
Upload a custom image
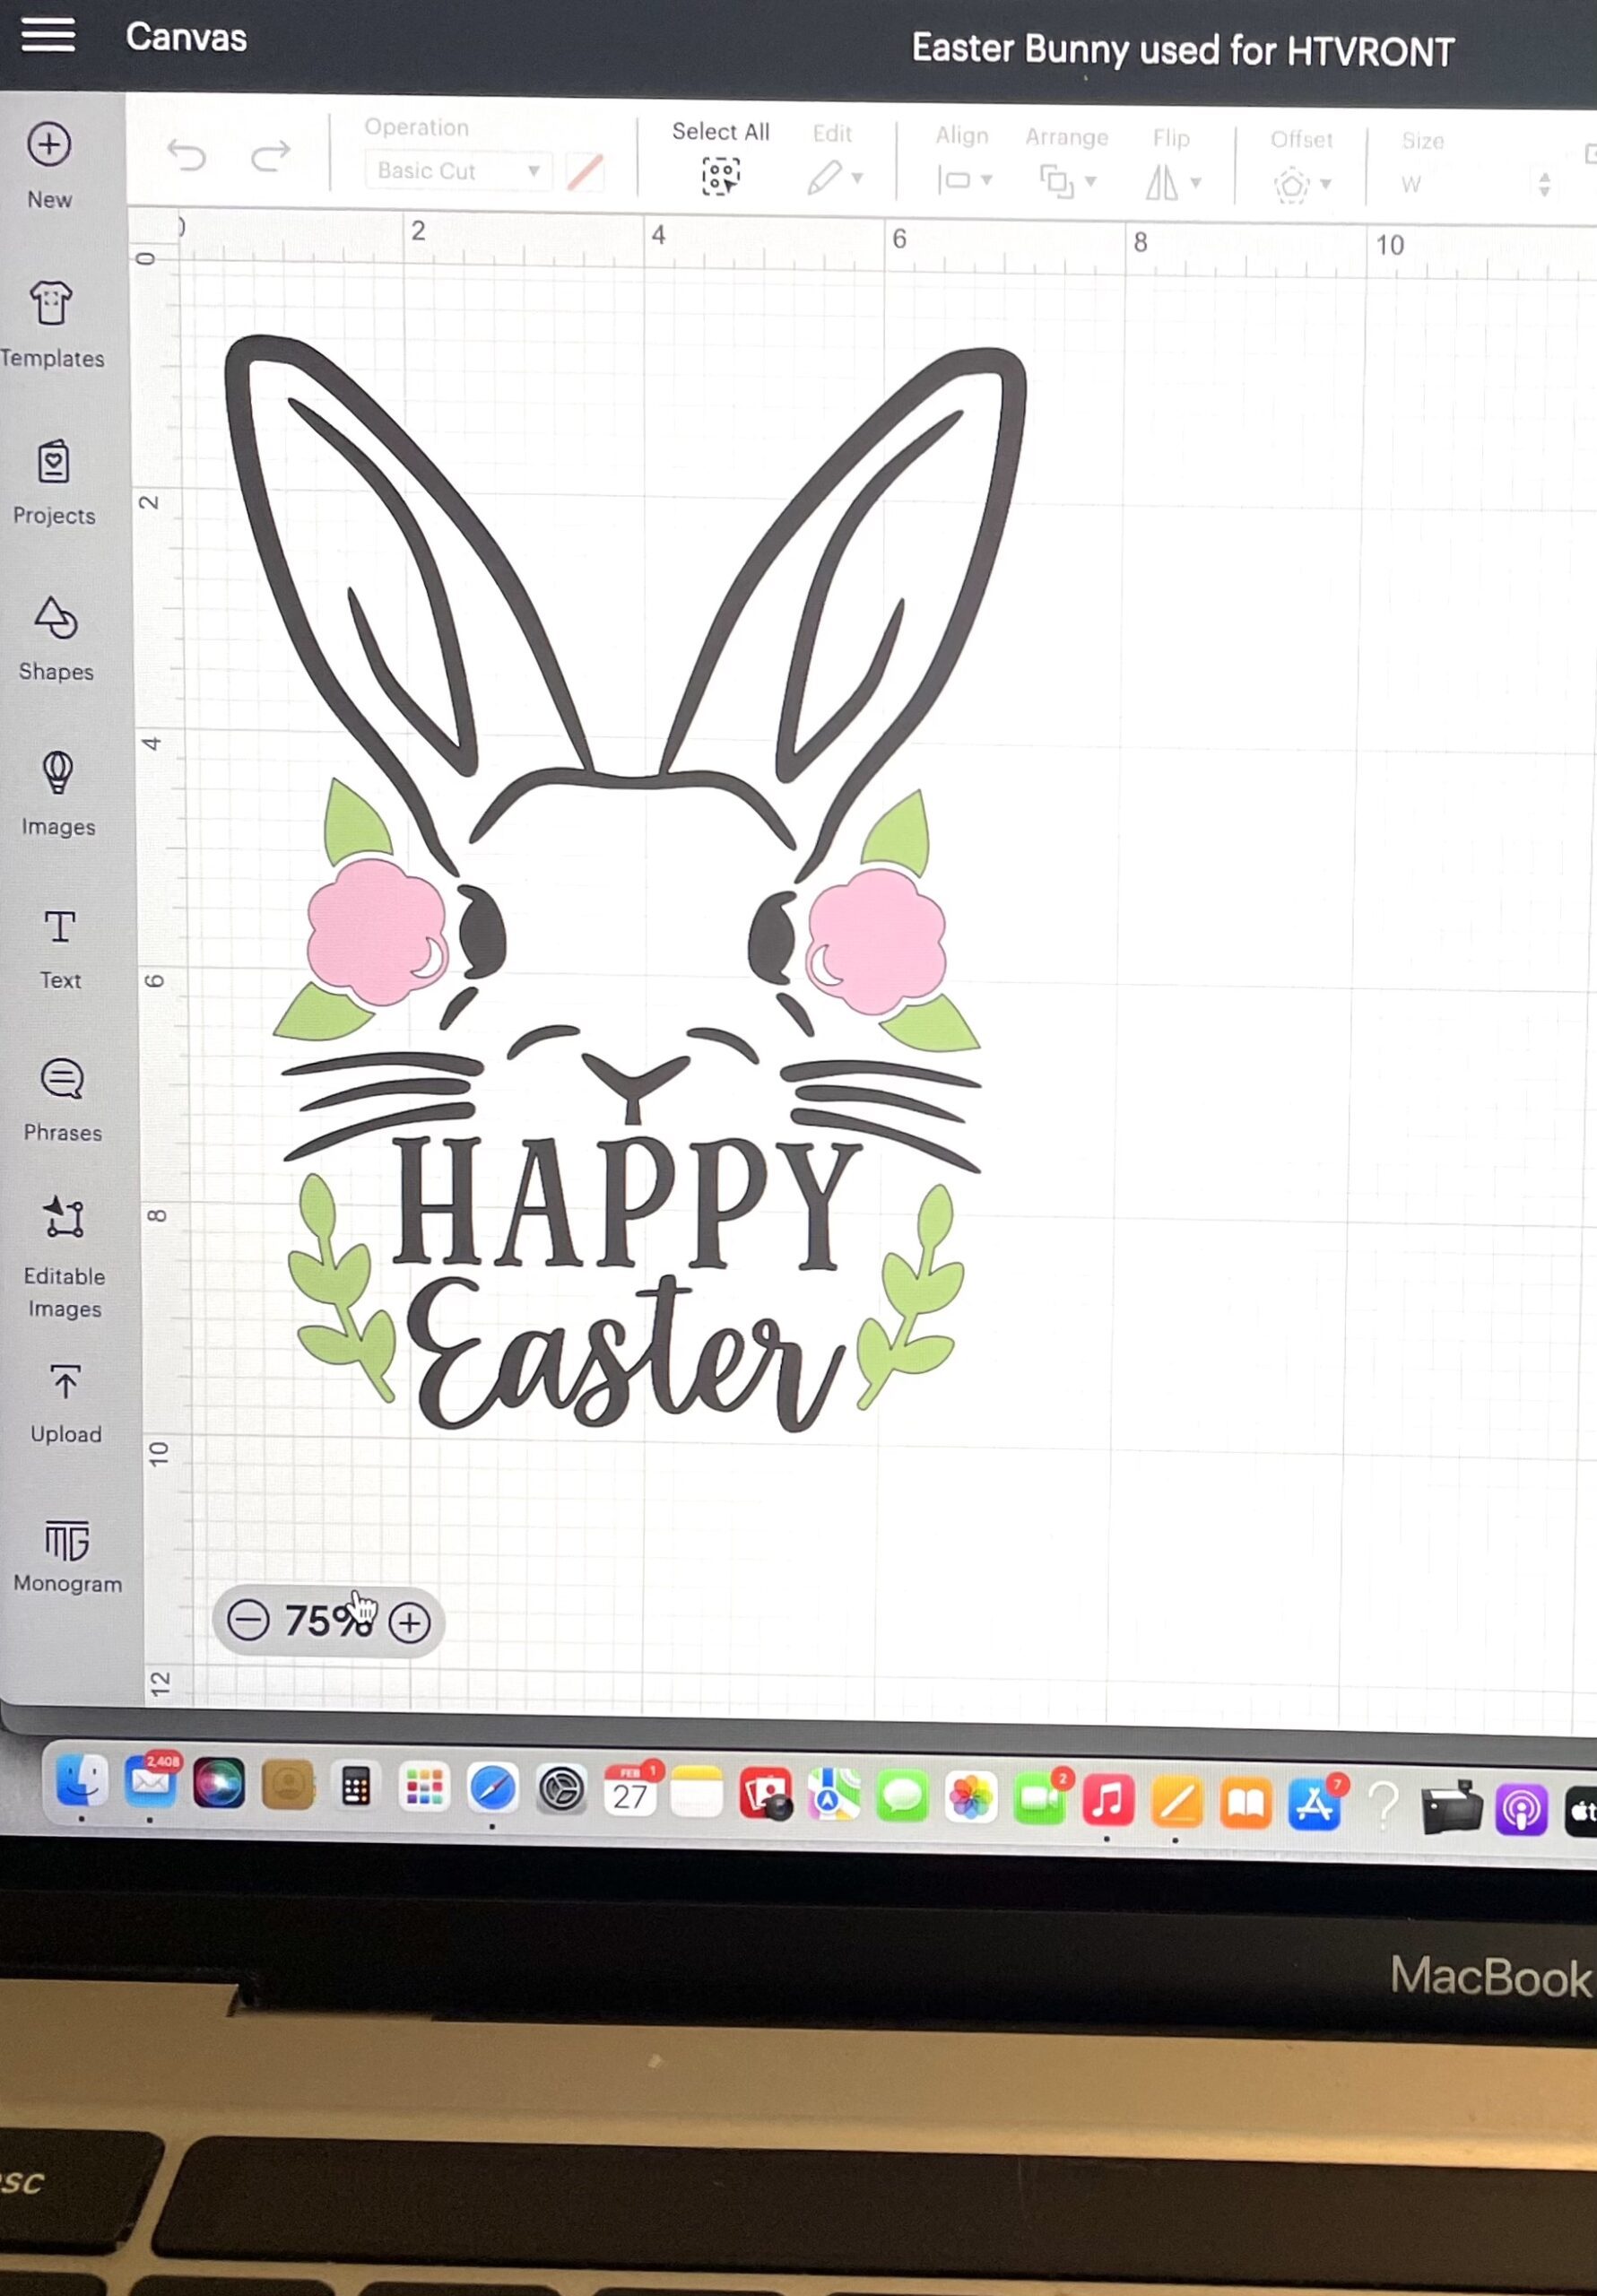click(x=65, y=1378)
